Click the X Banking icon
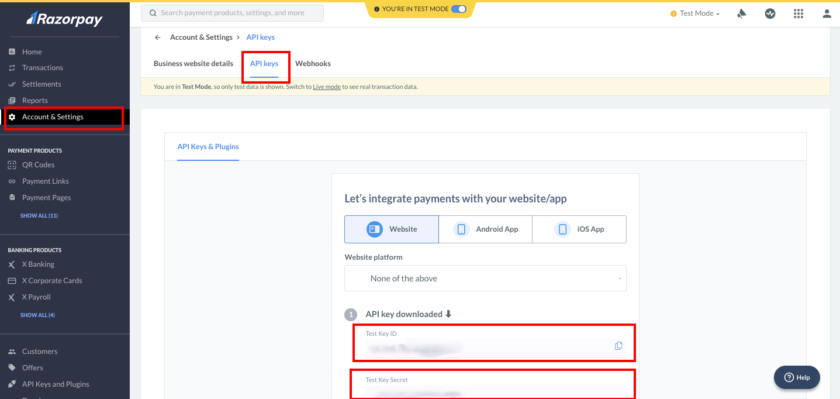Viewport: 840px width, 399px height. (x=12, y=265)
